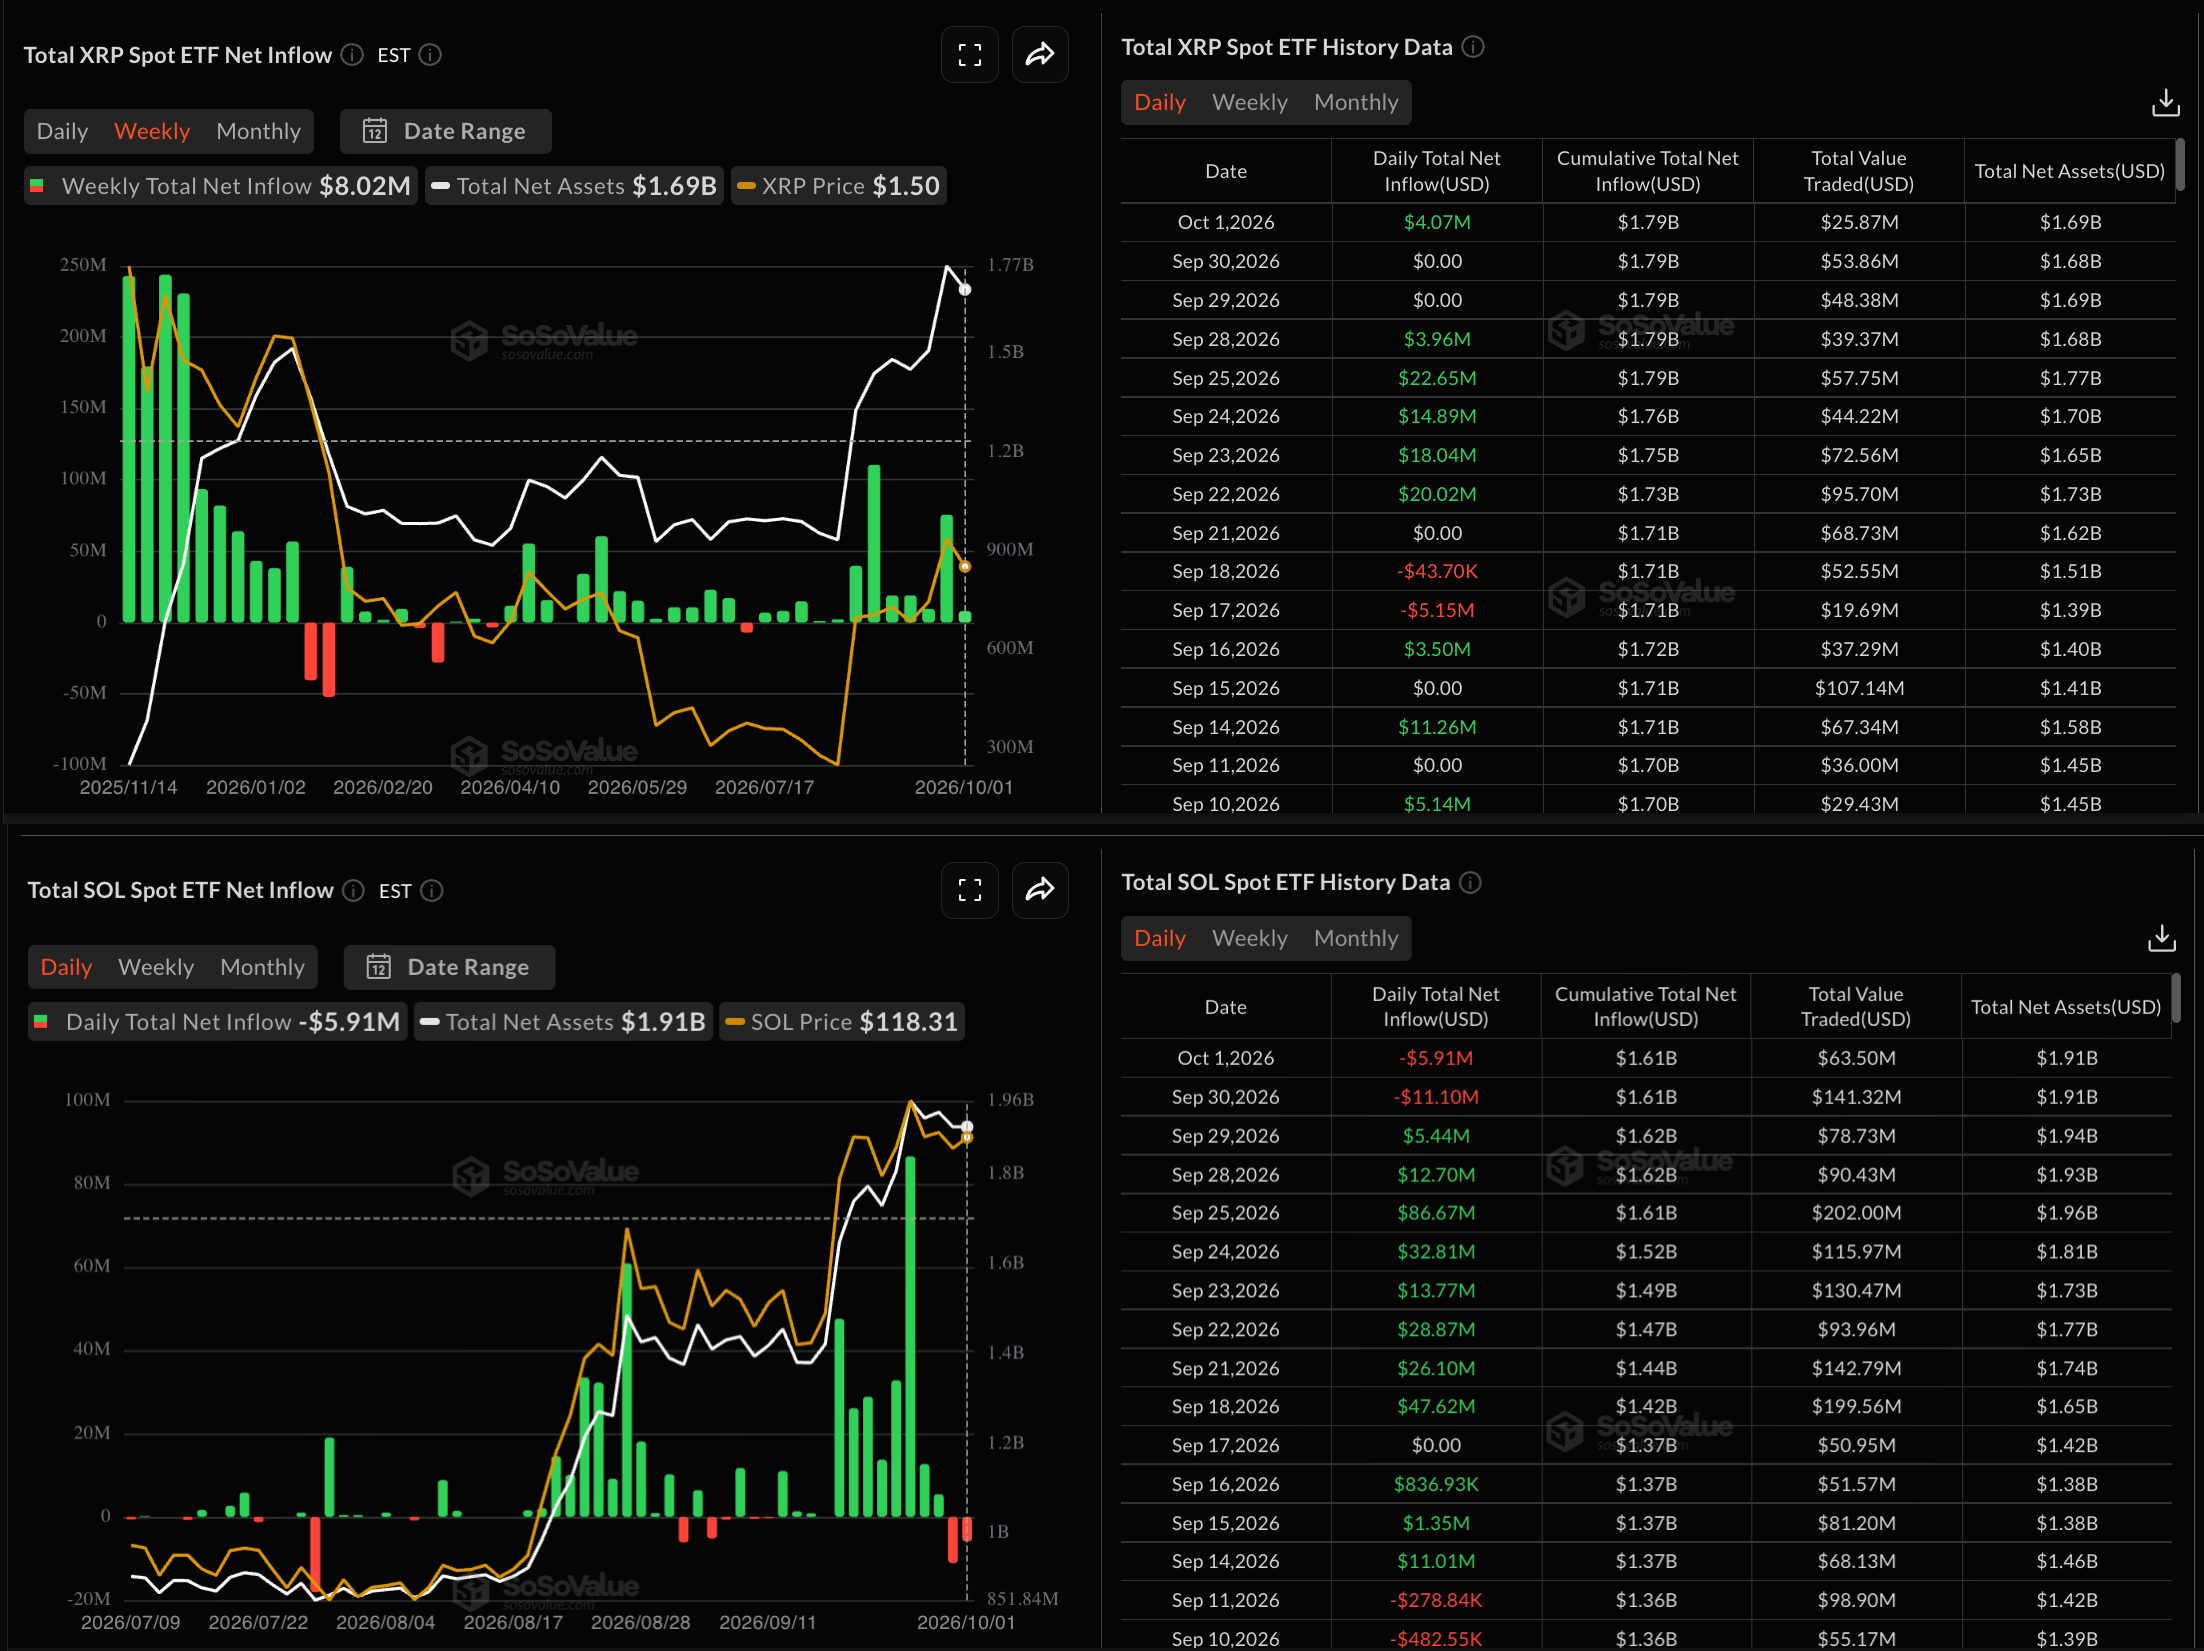This screenshot has height=1651, width=2204.
Task: Select Weekly tab in XRP History Data
Action: click(x=1249, y=102)
